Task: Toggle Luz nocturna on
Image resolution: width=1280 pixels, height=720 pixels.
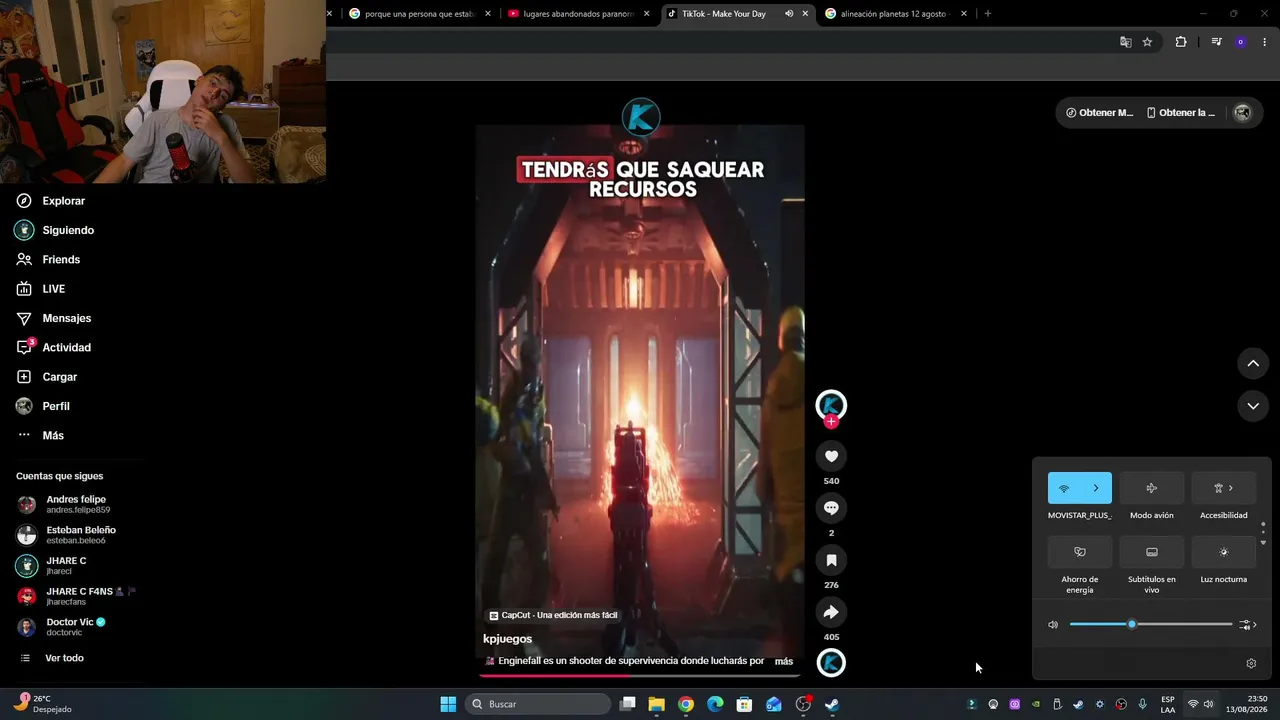Action: 1224,552
